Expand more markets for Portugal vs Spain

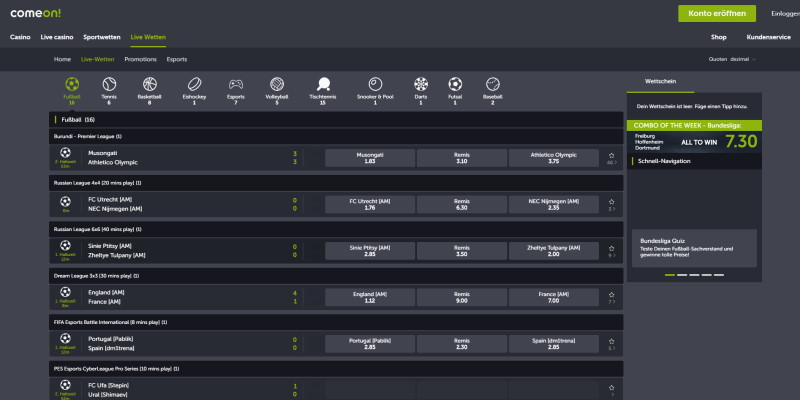(x=612, y=348)
